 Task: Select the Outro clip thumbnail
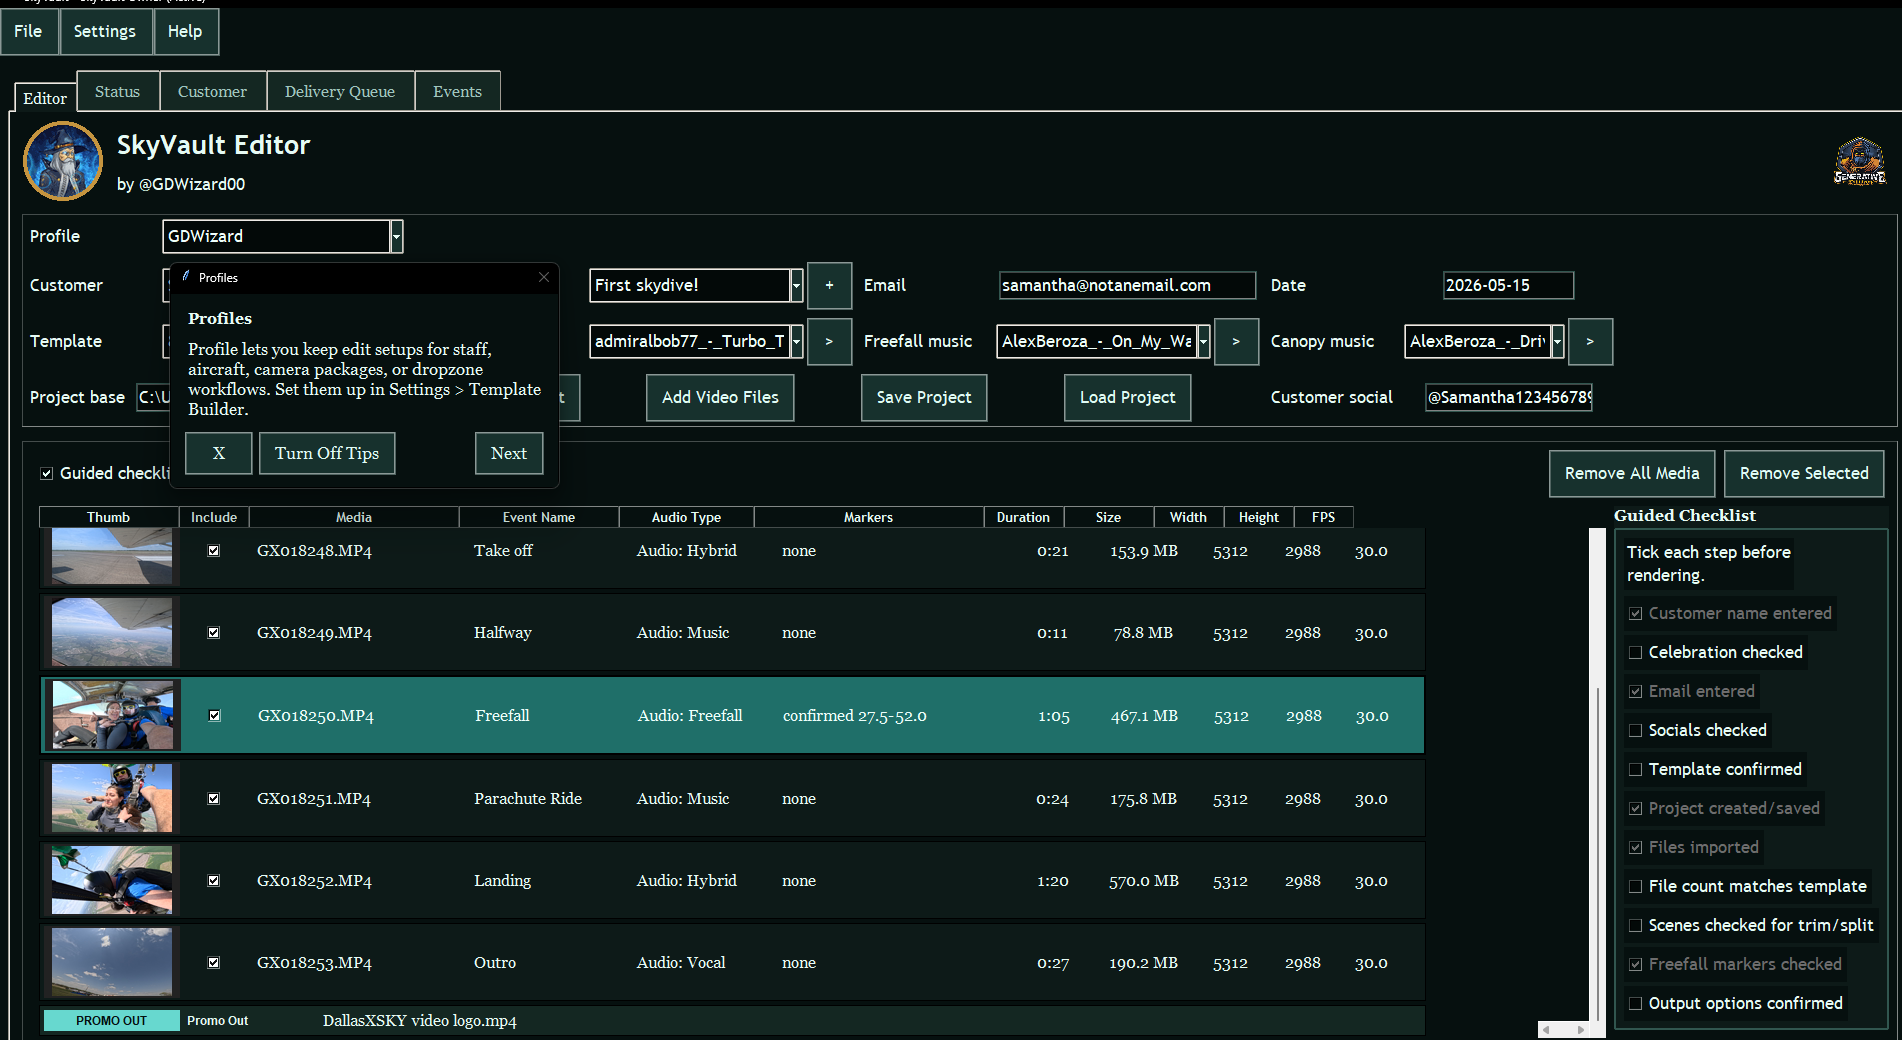point(112,962)
